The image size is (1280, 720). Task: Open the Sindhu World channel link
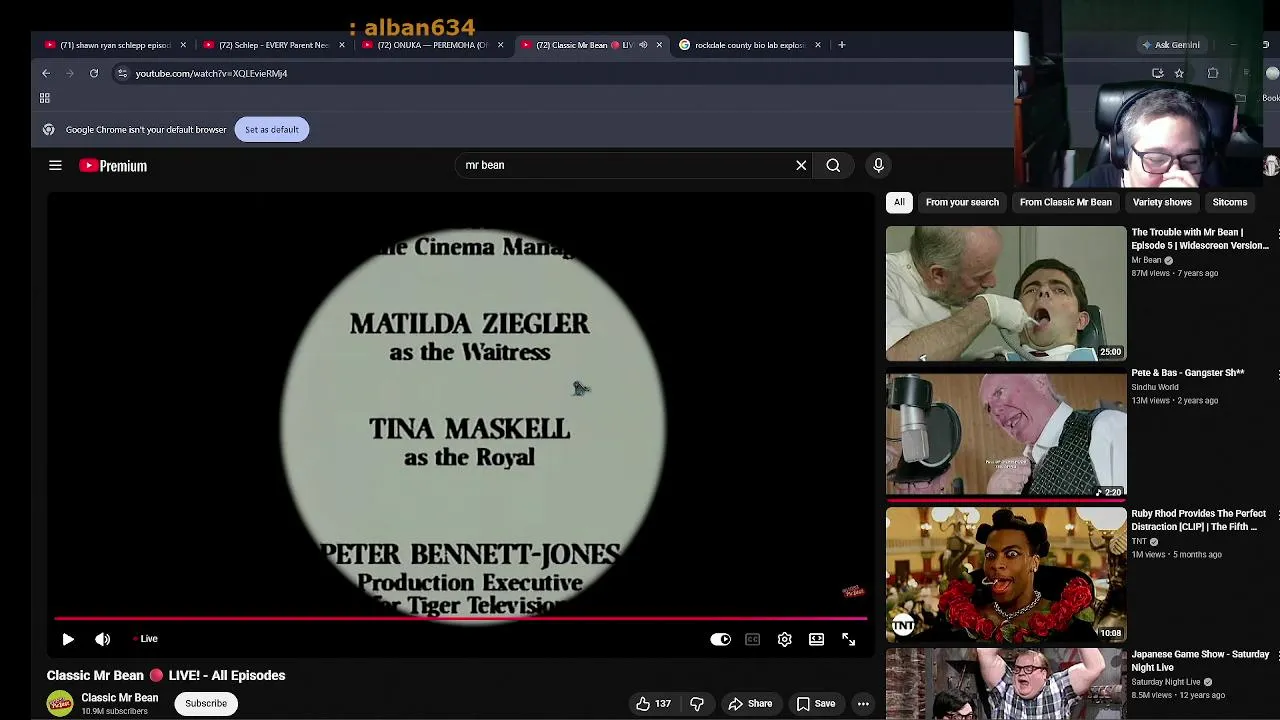pos(1155,387)
